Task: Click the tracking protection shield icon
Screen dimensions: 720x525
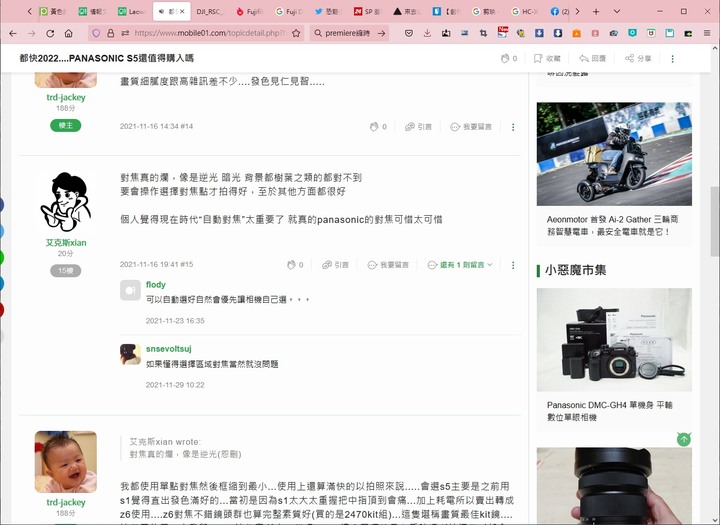Action: pos(96,33)
